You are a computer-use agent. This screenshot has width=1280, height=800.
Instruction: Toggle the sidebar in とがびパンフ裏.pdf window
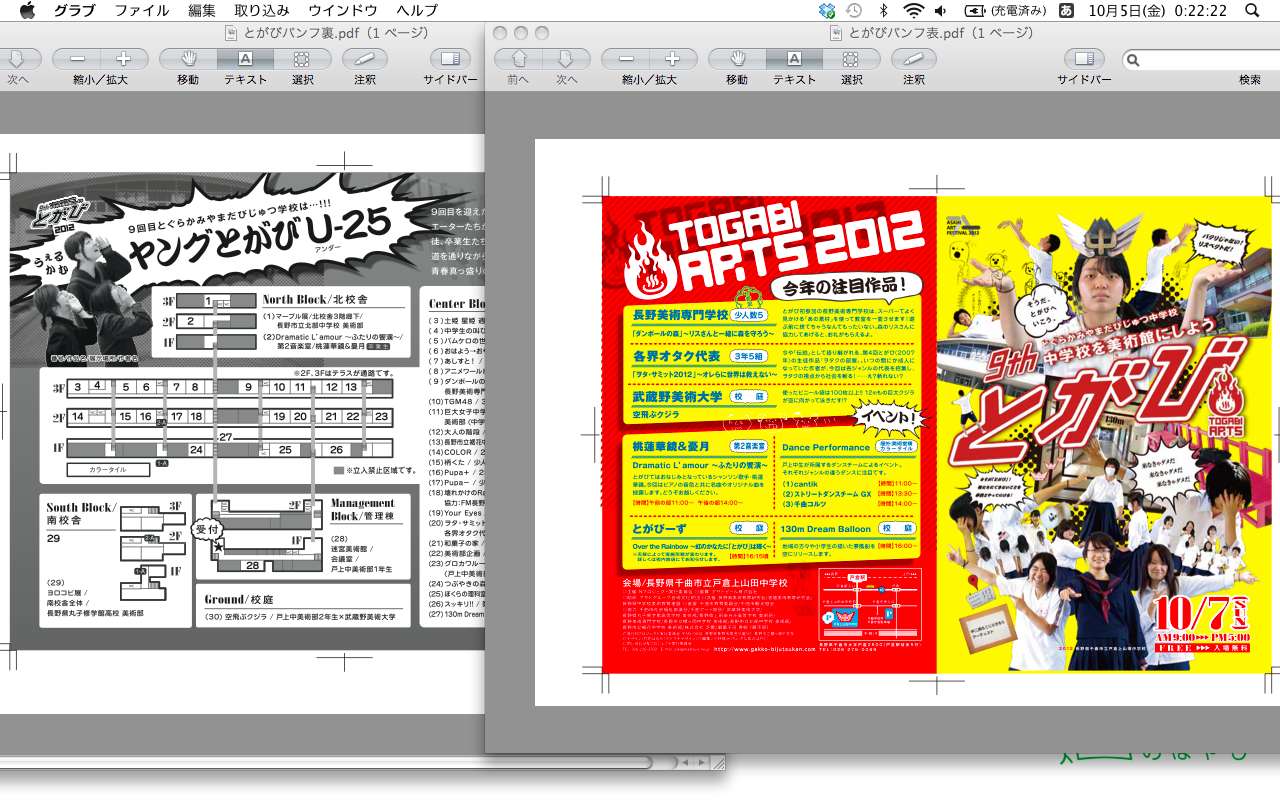[451, 59]
